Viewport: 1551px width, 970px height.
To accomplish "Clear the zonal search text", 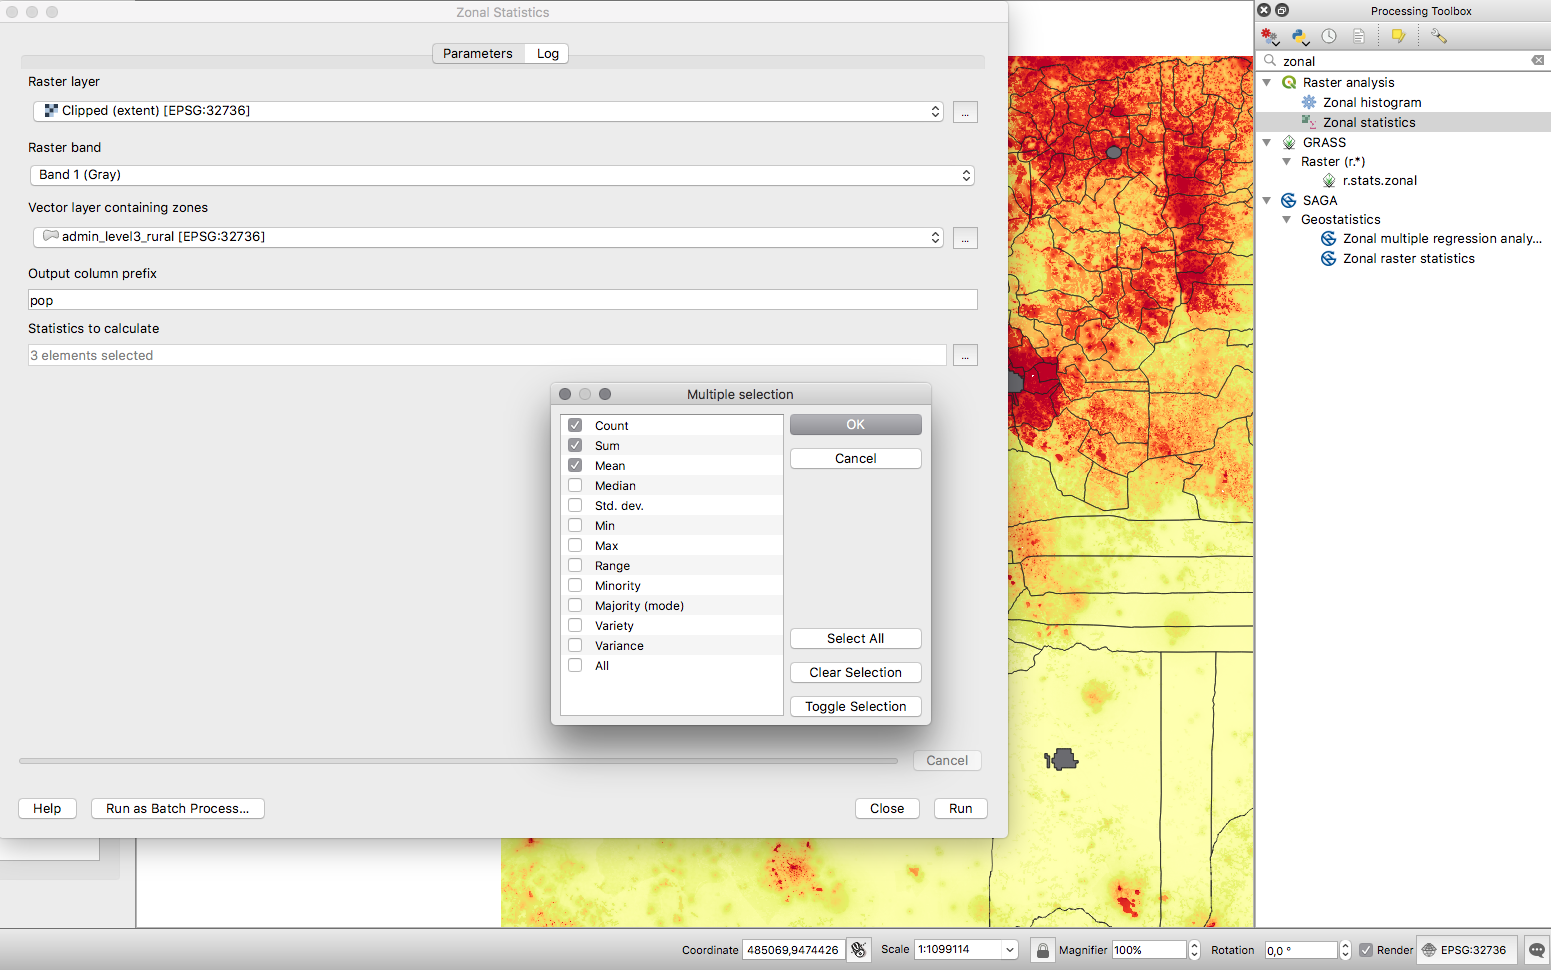I will coord(1537,61).
